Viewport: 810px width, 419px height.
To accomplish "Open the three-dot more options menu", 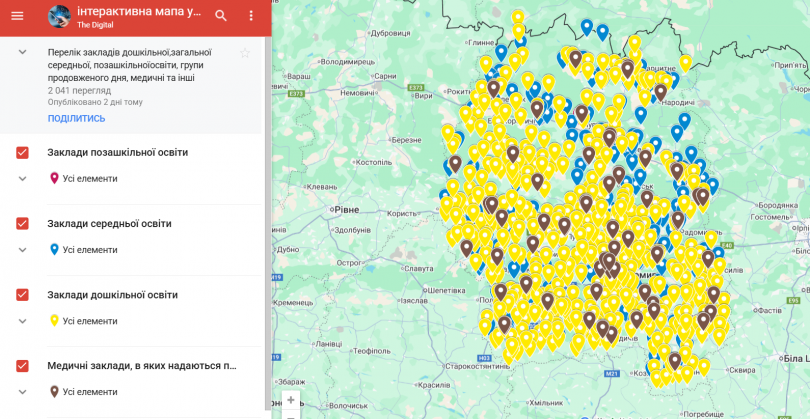I will pos(251,16).
